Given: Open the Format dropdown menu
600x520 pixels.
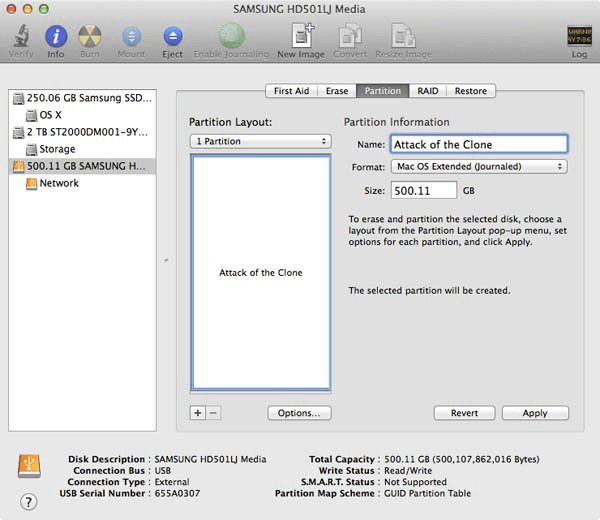Looking at the screenshot, I should coord(479,166).
